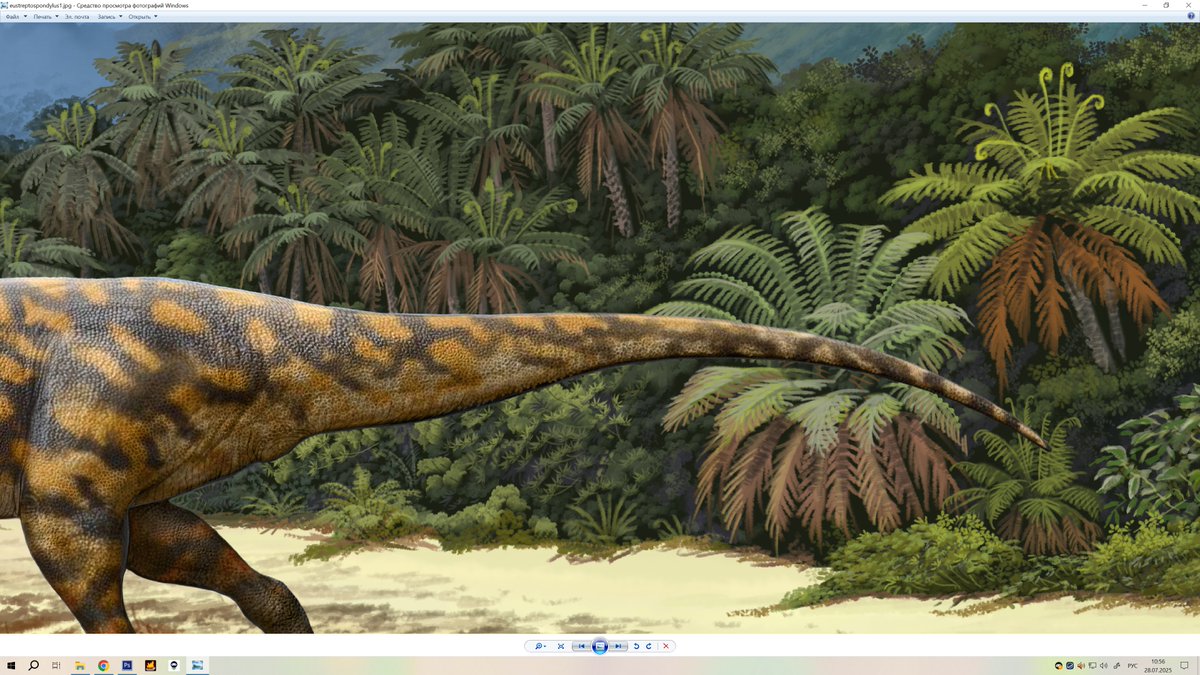Switch the РУС input language indicator

click(1133, 666)
